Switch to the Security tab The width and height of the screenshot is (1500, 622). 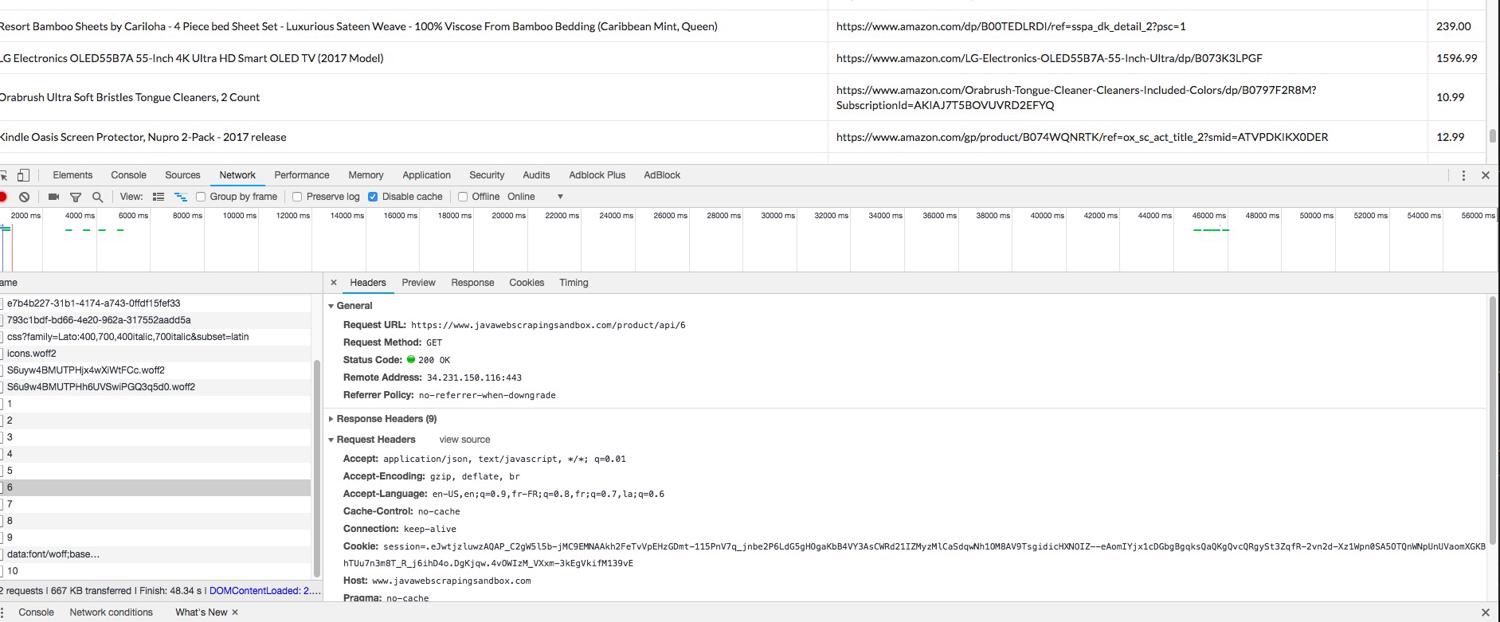click(486, 175)
